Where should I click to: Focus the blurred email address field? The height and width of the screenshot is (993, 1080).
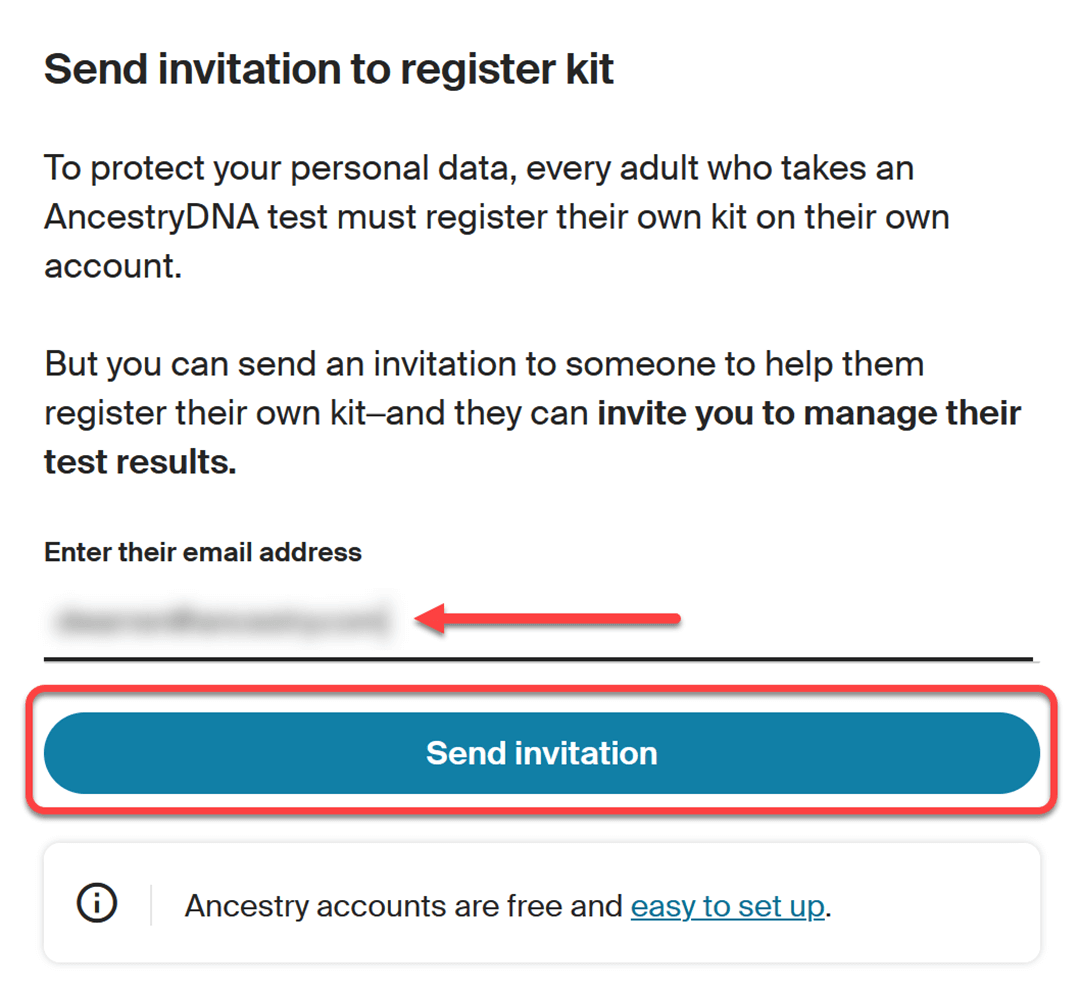click(x=220, y=621)
